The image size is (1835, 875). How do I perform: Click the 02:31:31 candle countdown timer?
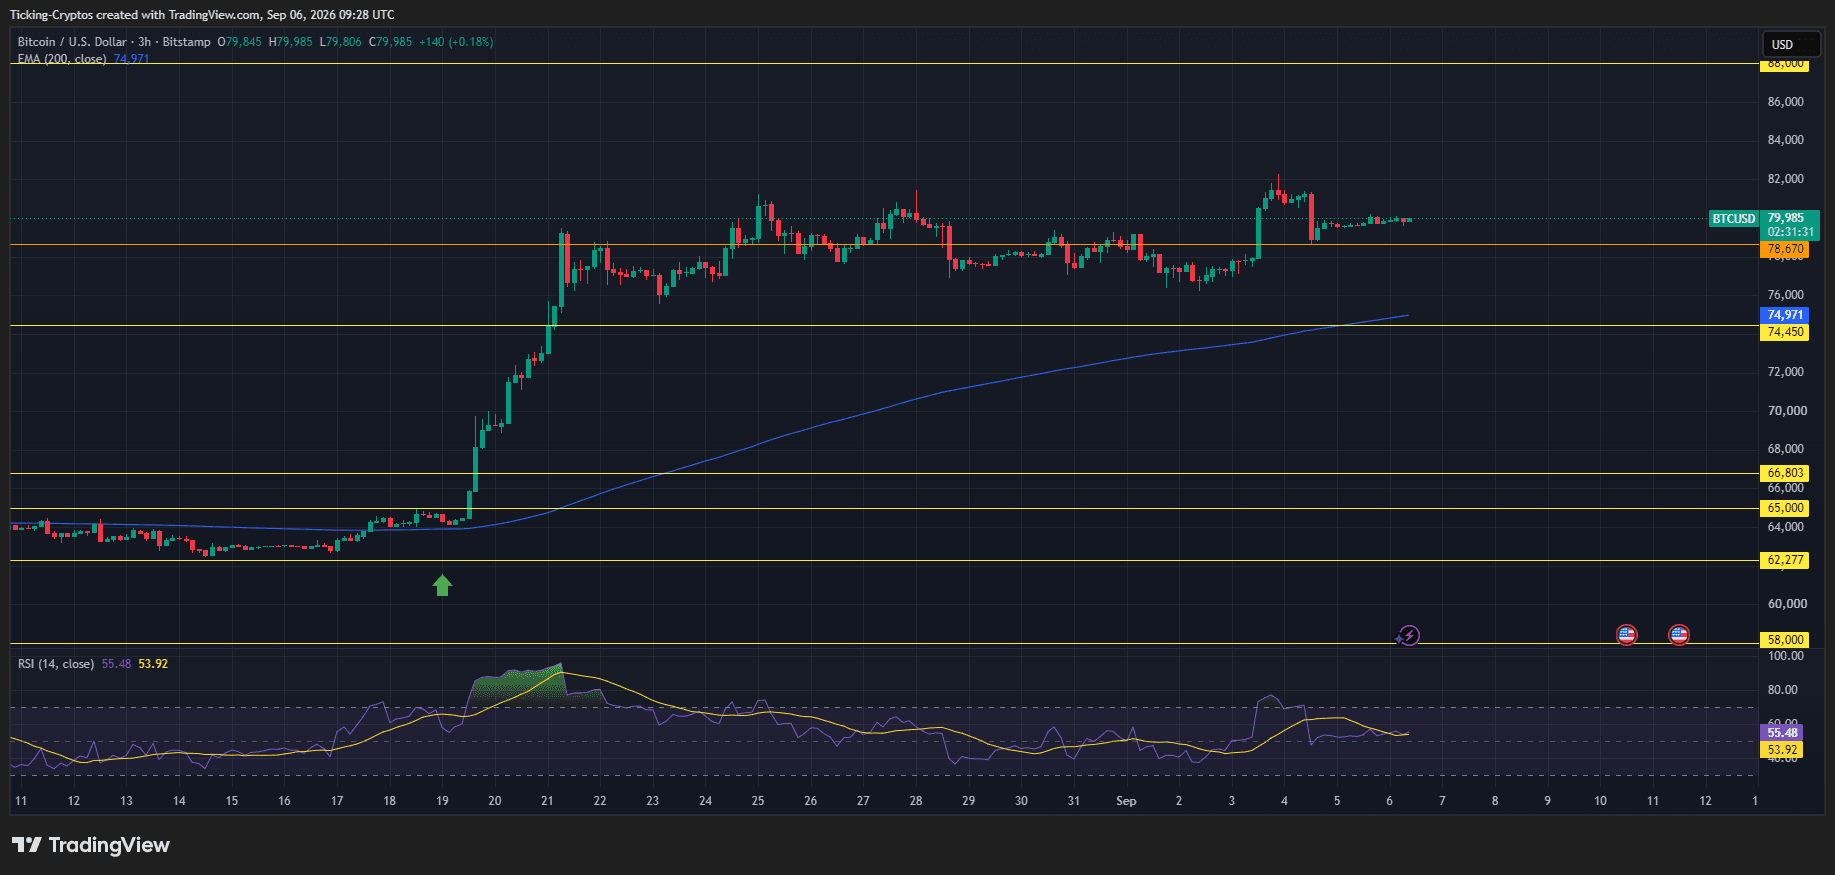point(1790,232)
